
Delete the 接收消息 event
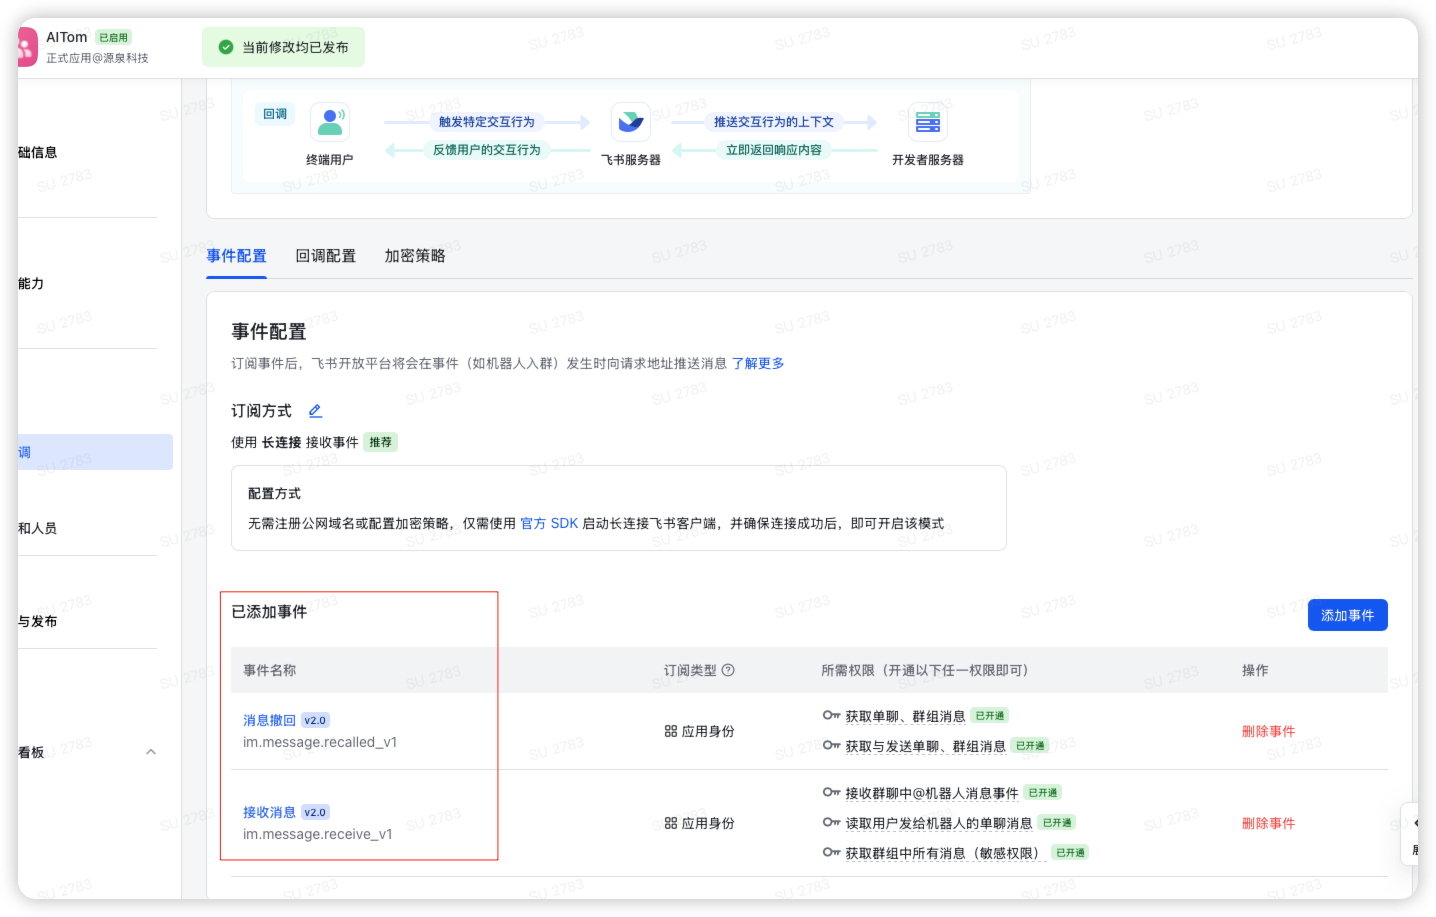(x=1268, y=823)
